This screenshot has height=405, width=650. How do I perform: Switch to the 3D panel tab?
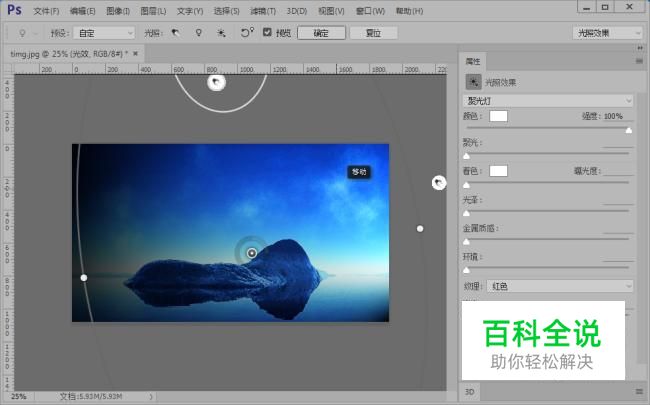pos(469,392)
